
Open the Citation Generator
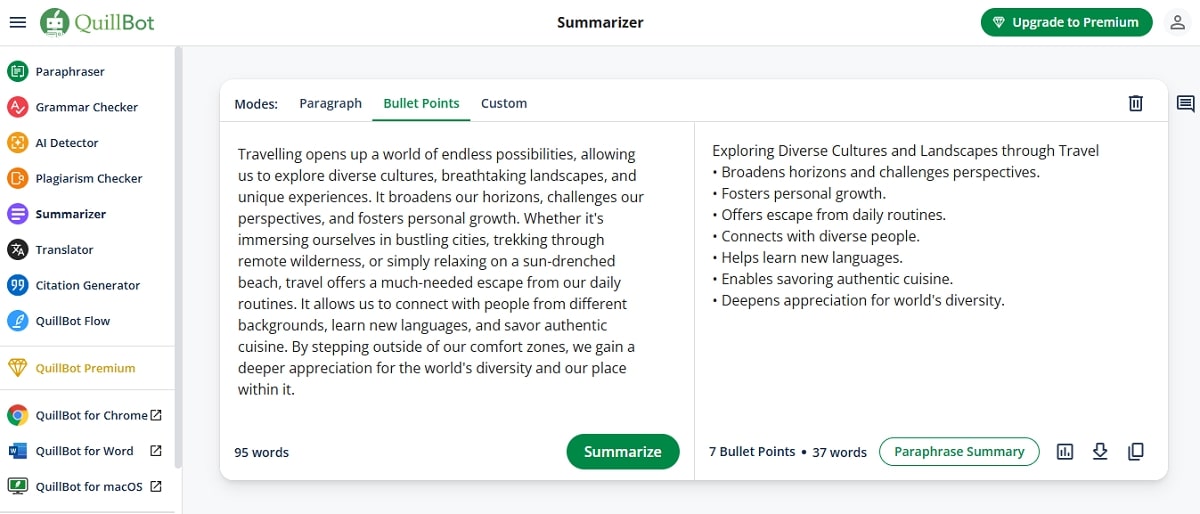point(88,285)
